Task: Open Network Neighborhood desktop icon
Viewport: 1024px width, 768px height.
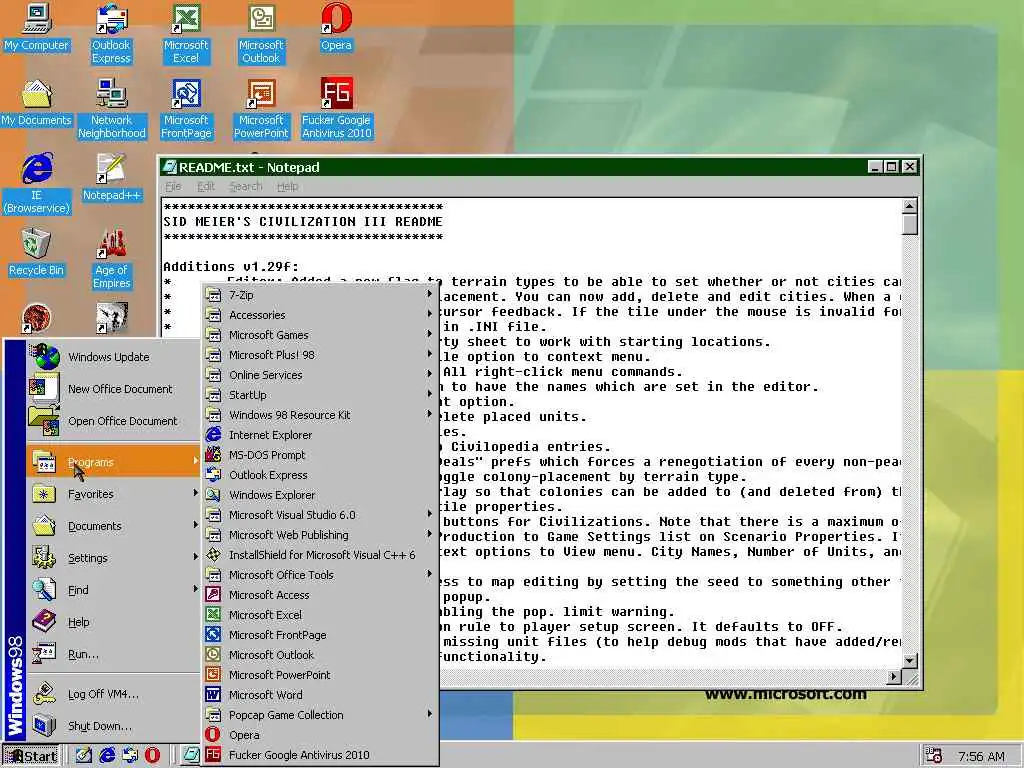Action: click(x=112, y=109)
